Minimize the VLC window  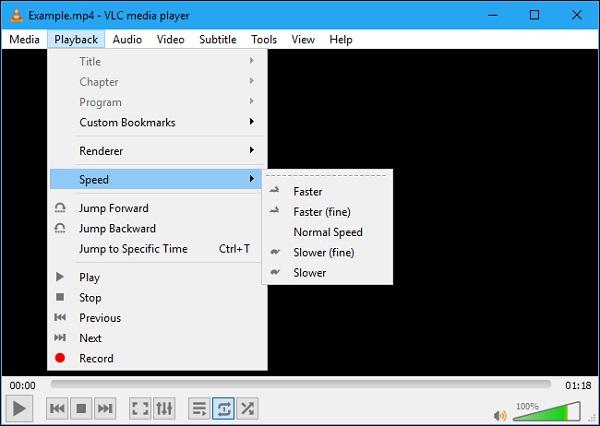coord(493,15)
